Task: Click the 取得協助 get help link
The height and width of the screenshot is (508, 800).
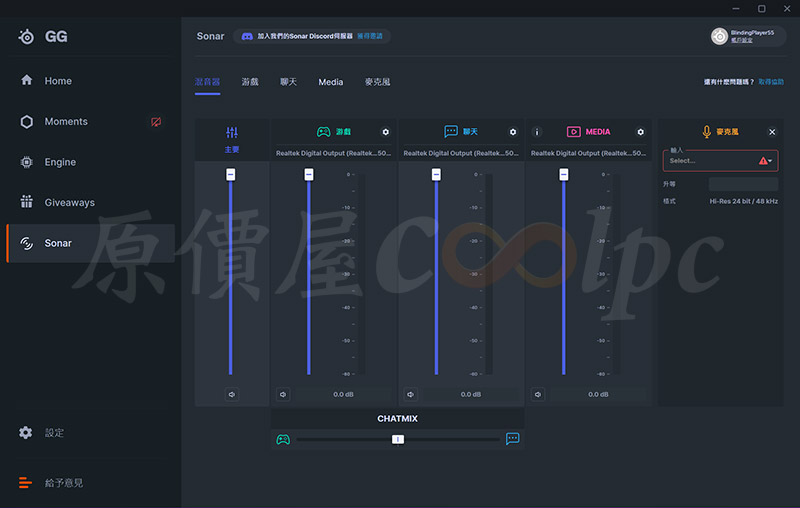Action: (771, 82)
